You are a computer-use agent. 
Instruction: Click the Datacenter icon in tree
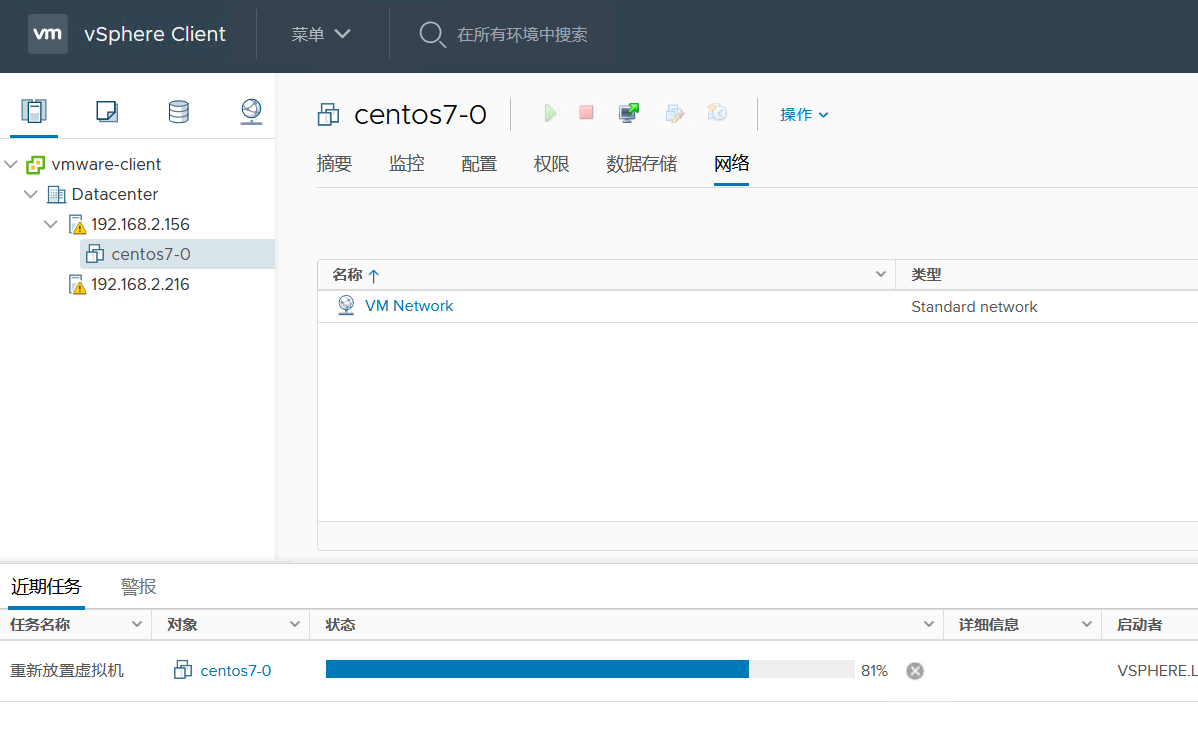point(56,194)
